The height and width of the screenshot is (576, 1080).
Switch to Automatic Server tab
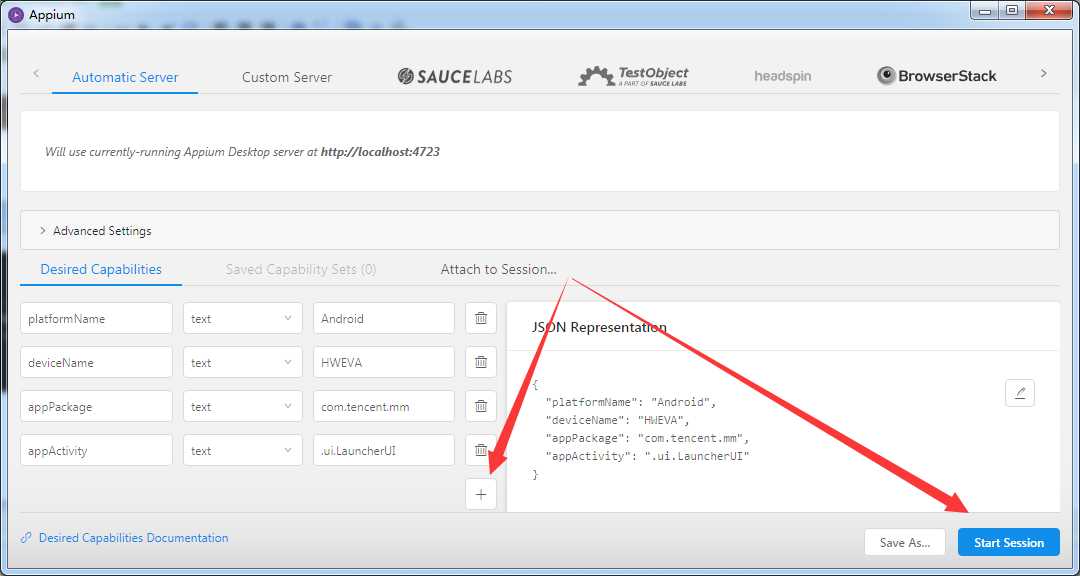pos(125,77)
